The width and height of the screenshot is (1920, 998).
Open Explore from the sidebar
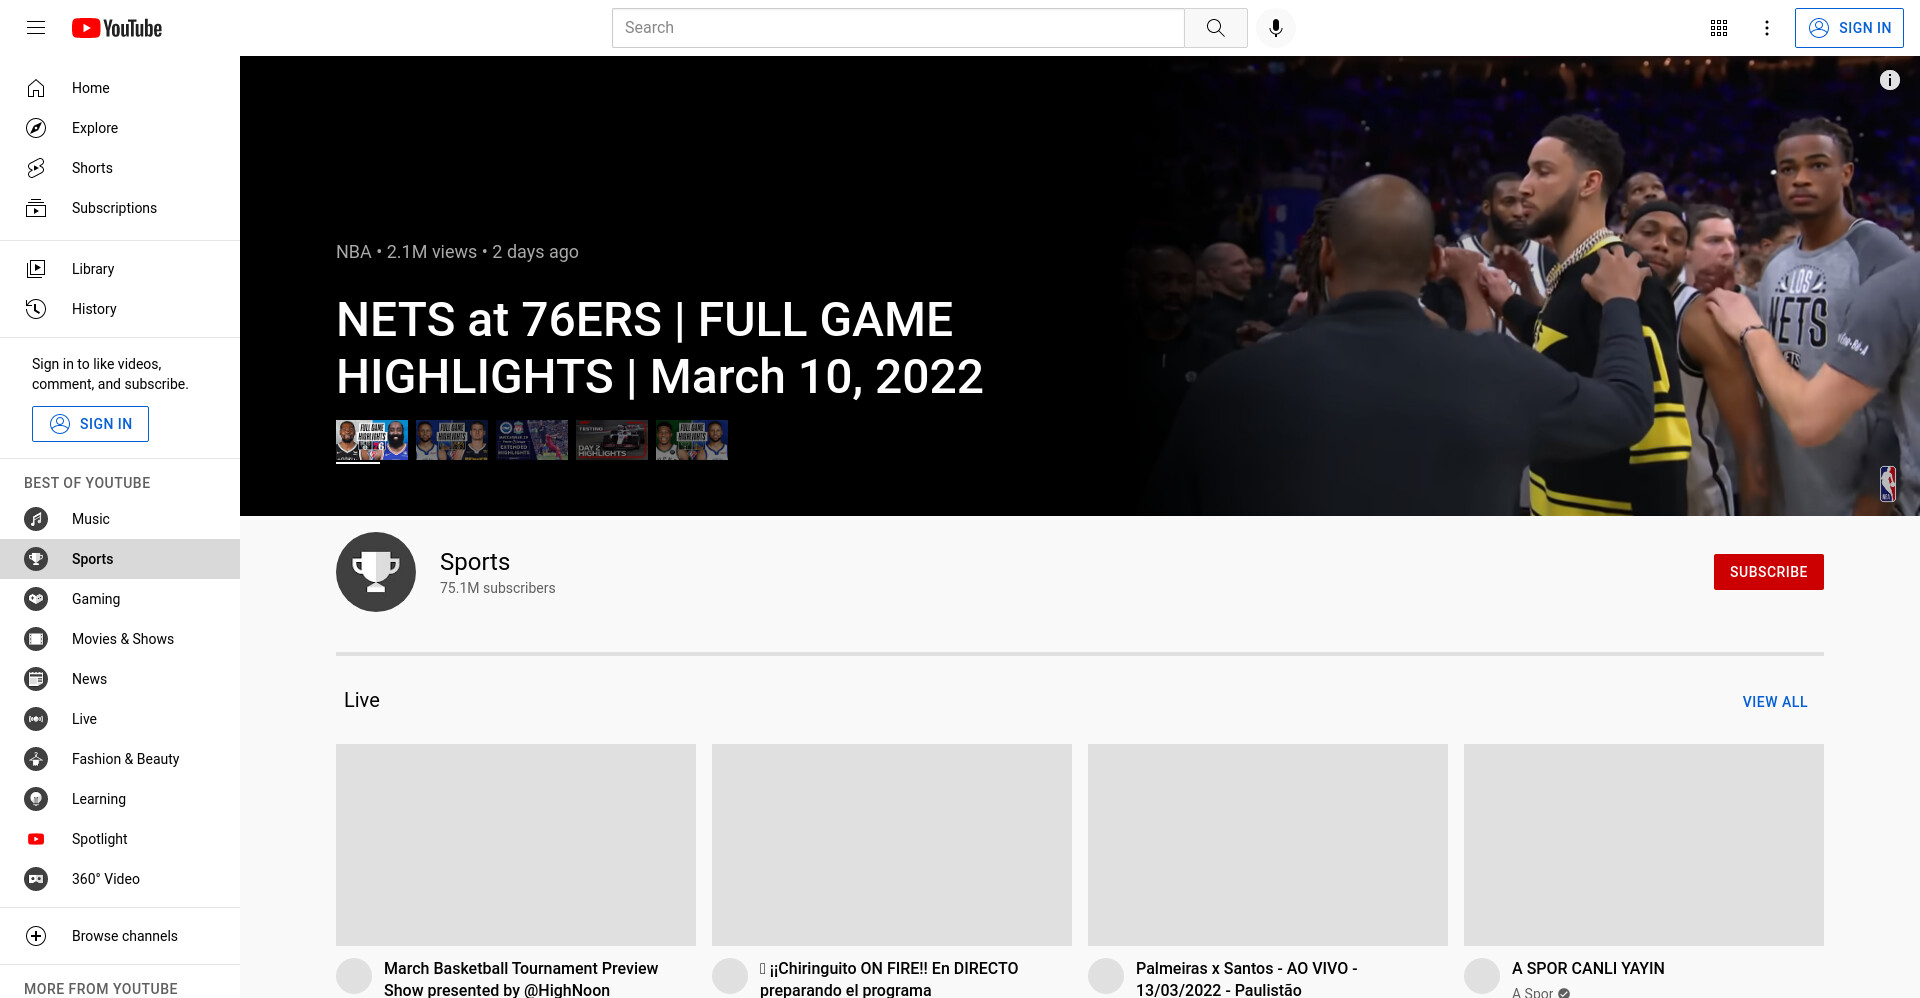(120, 128)
